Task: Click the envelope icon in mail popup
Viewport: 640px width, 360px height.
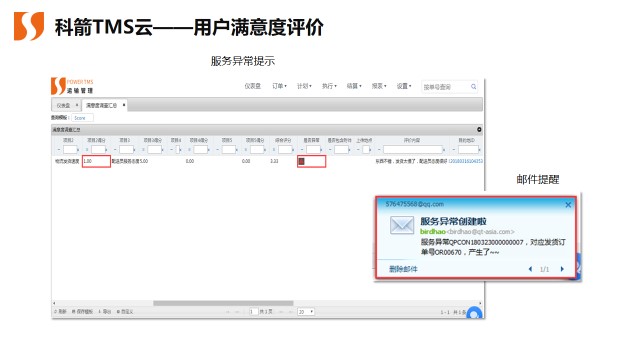Action: (x=402, y=225)
